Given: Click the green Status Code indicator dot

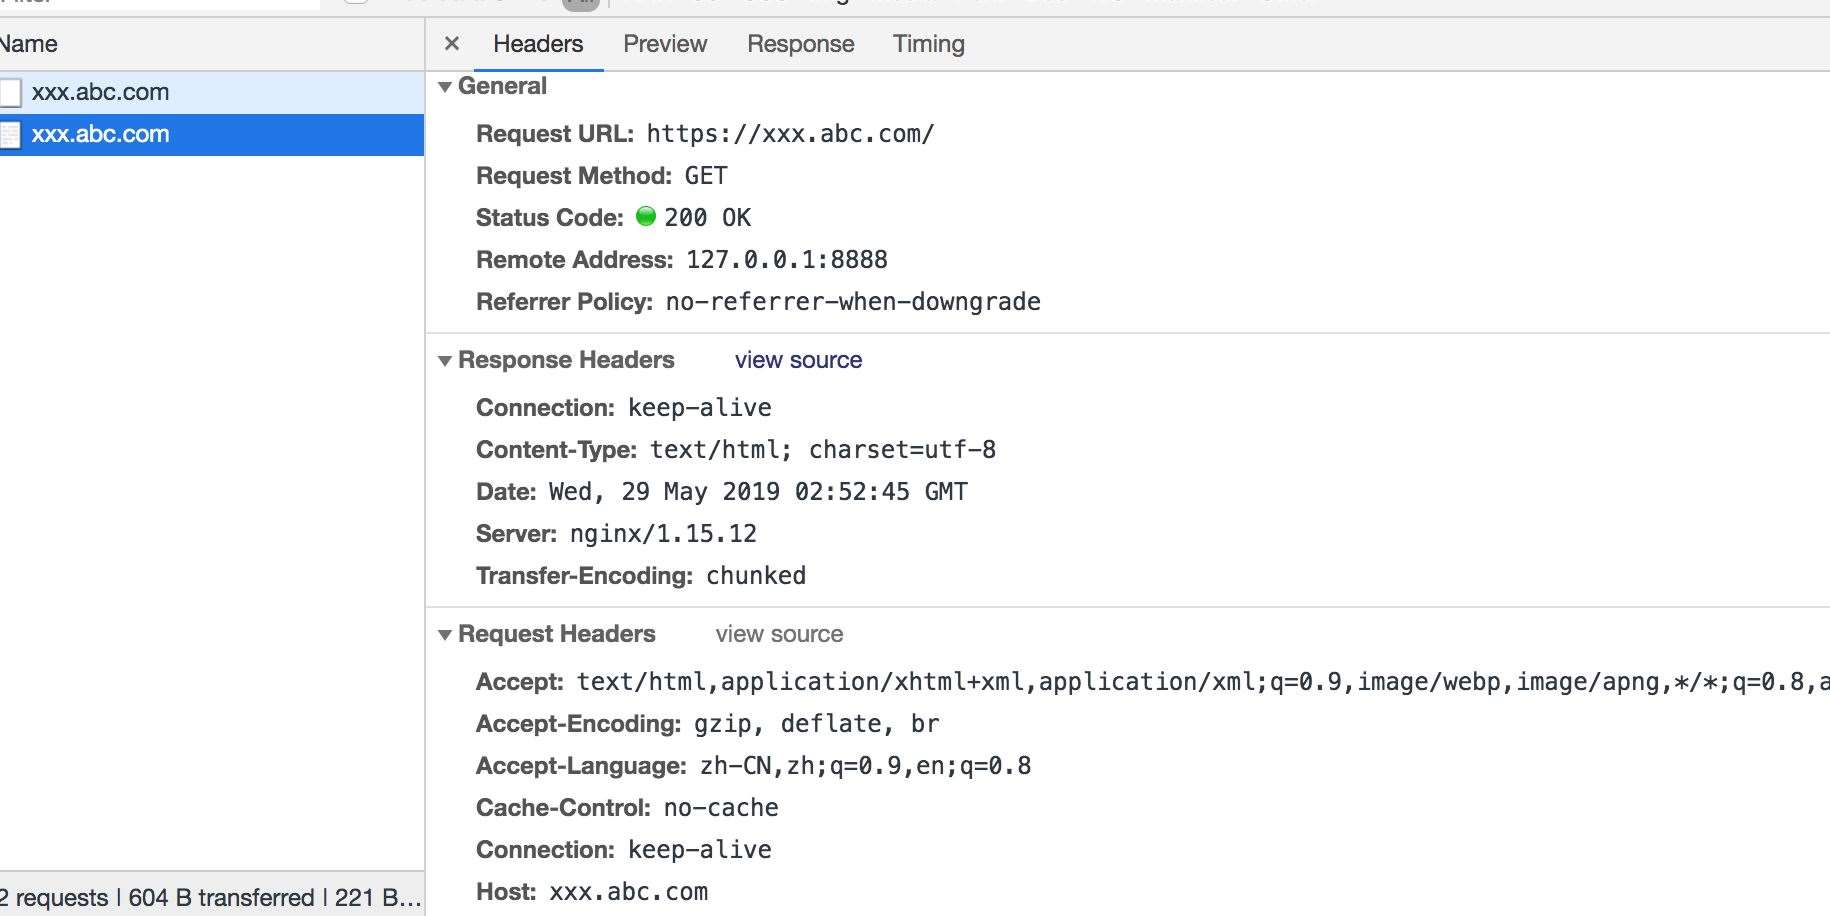Looking at the screenshot, I should 646,216.
